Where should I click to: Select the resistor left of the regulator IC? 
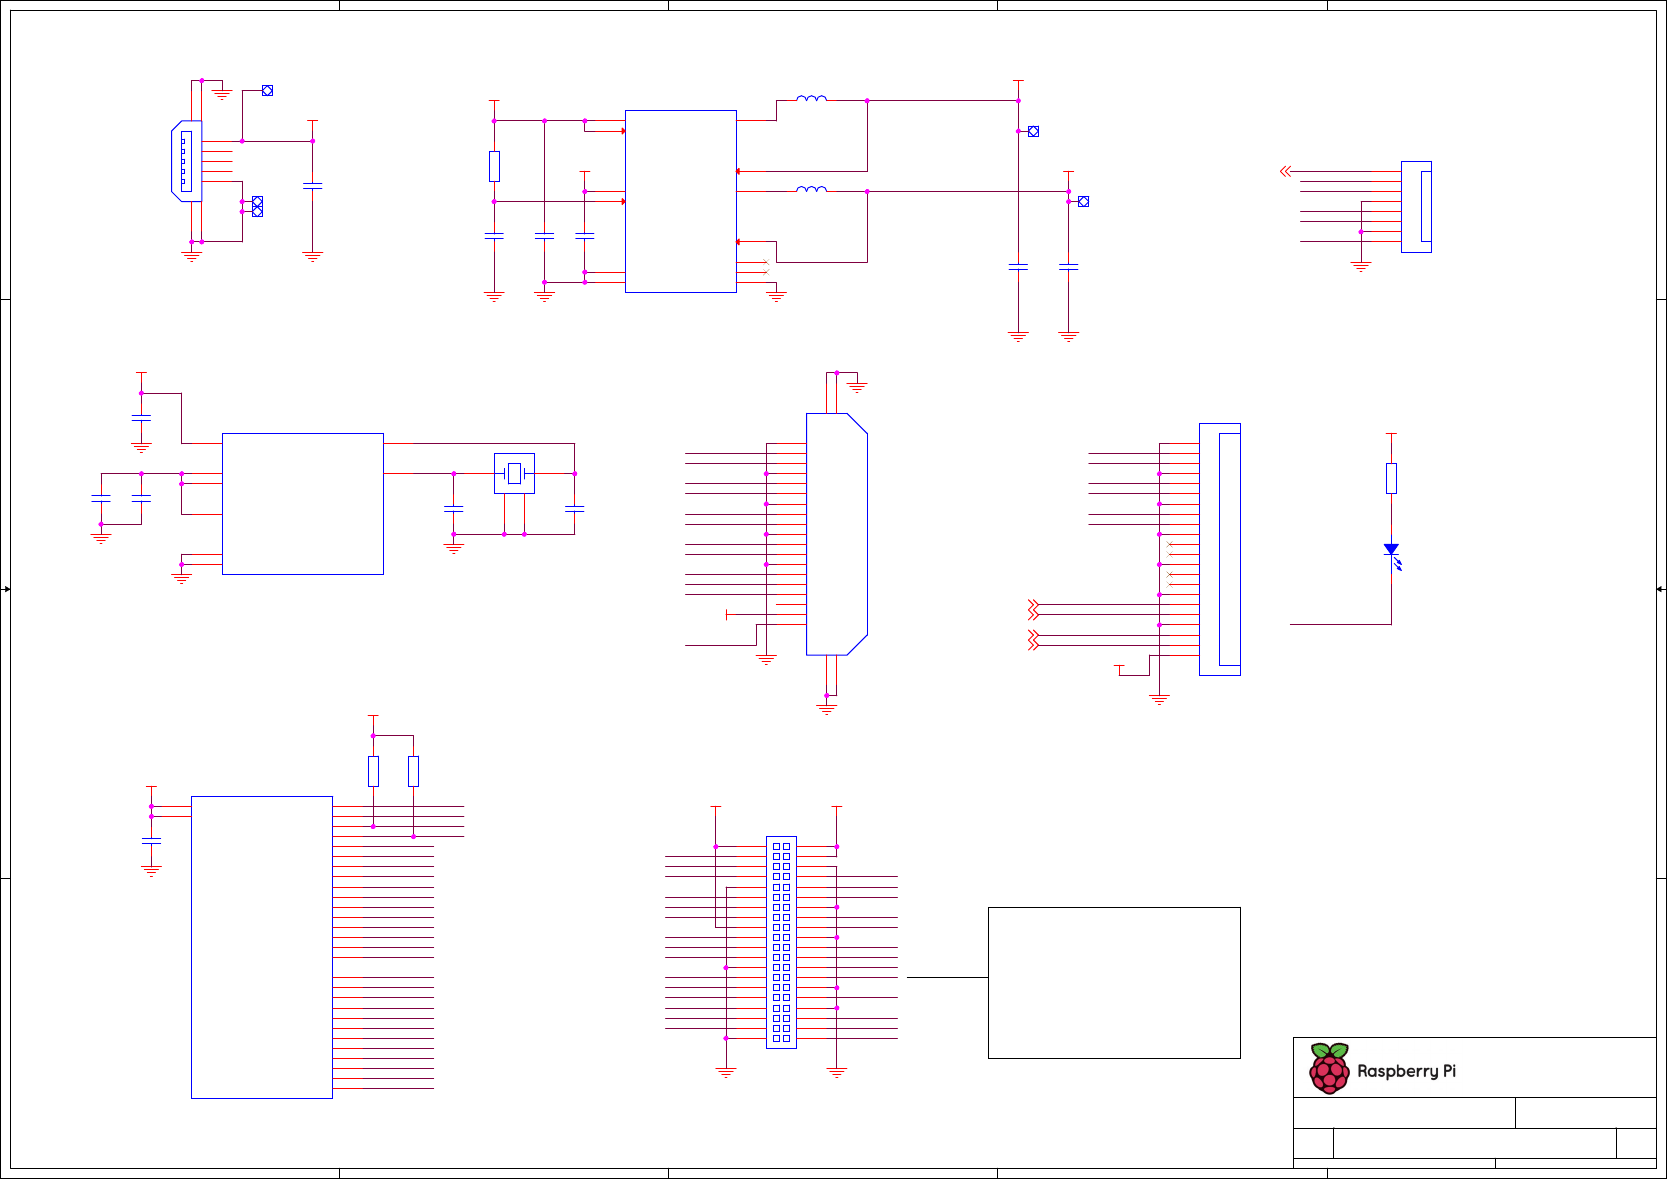tap(494, 166)
